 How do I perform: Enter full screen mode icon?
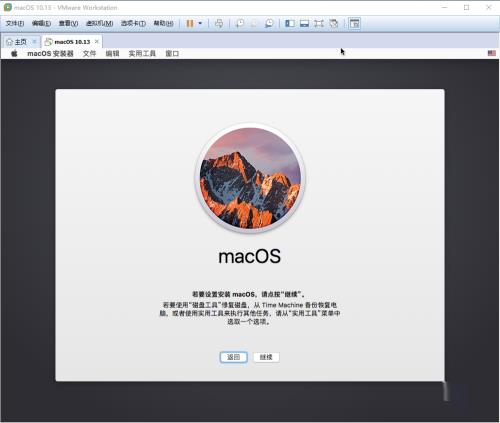pyautogui.click(x=319, y=23)
